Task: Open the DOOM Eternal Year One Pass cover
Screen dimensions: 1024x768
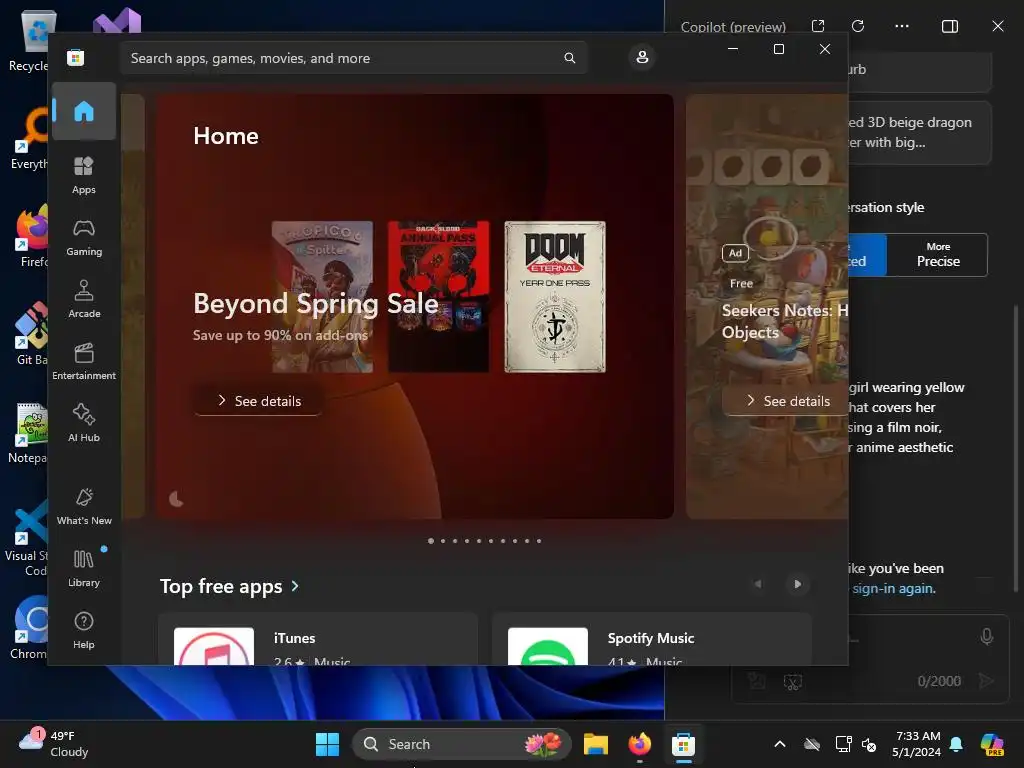Action: pyautogui.click(x=554, y=296)
